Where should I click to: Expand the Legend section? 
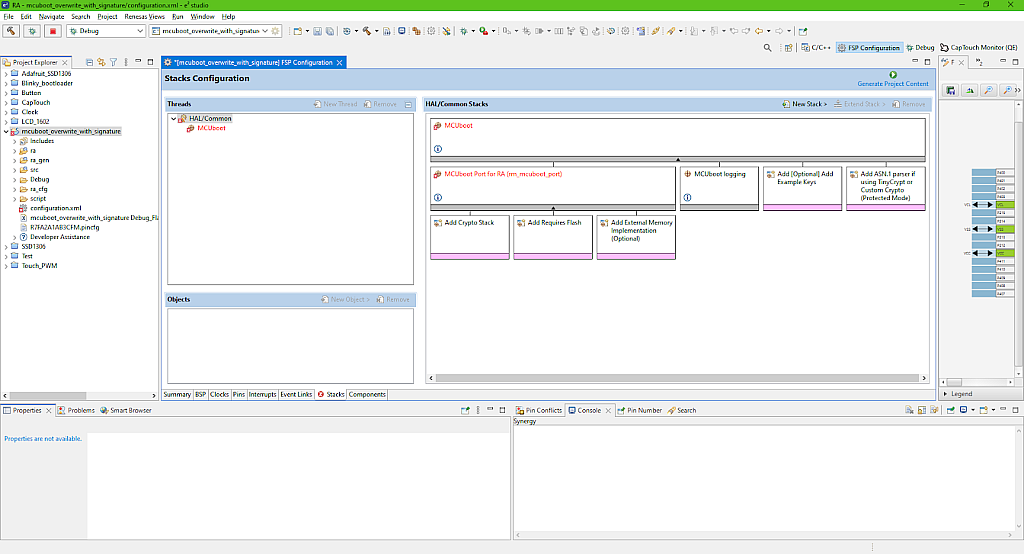click(x=947, y=394)
